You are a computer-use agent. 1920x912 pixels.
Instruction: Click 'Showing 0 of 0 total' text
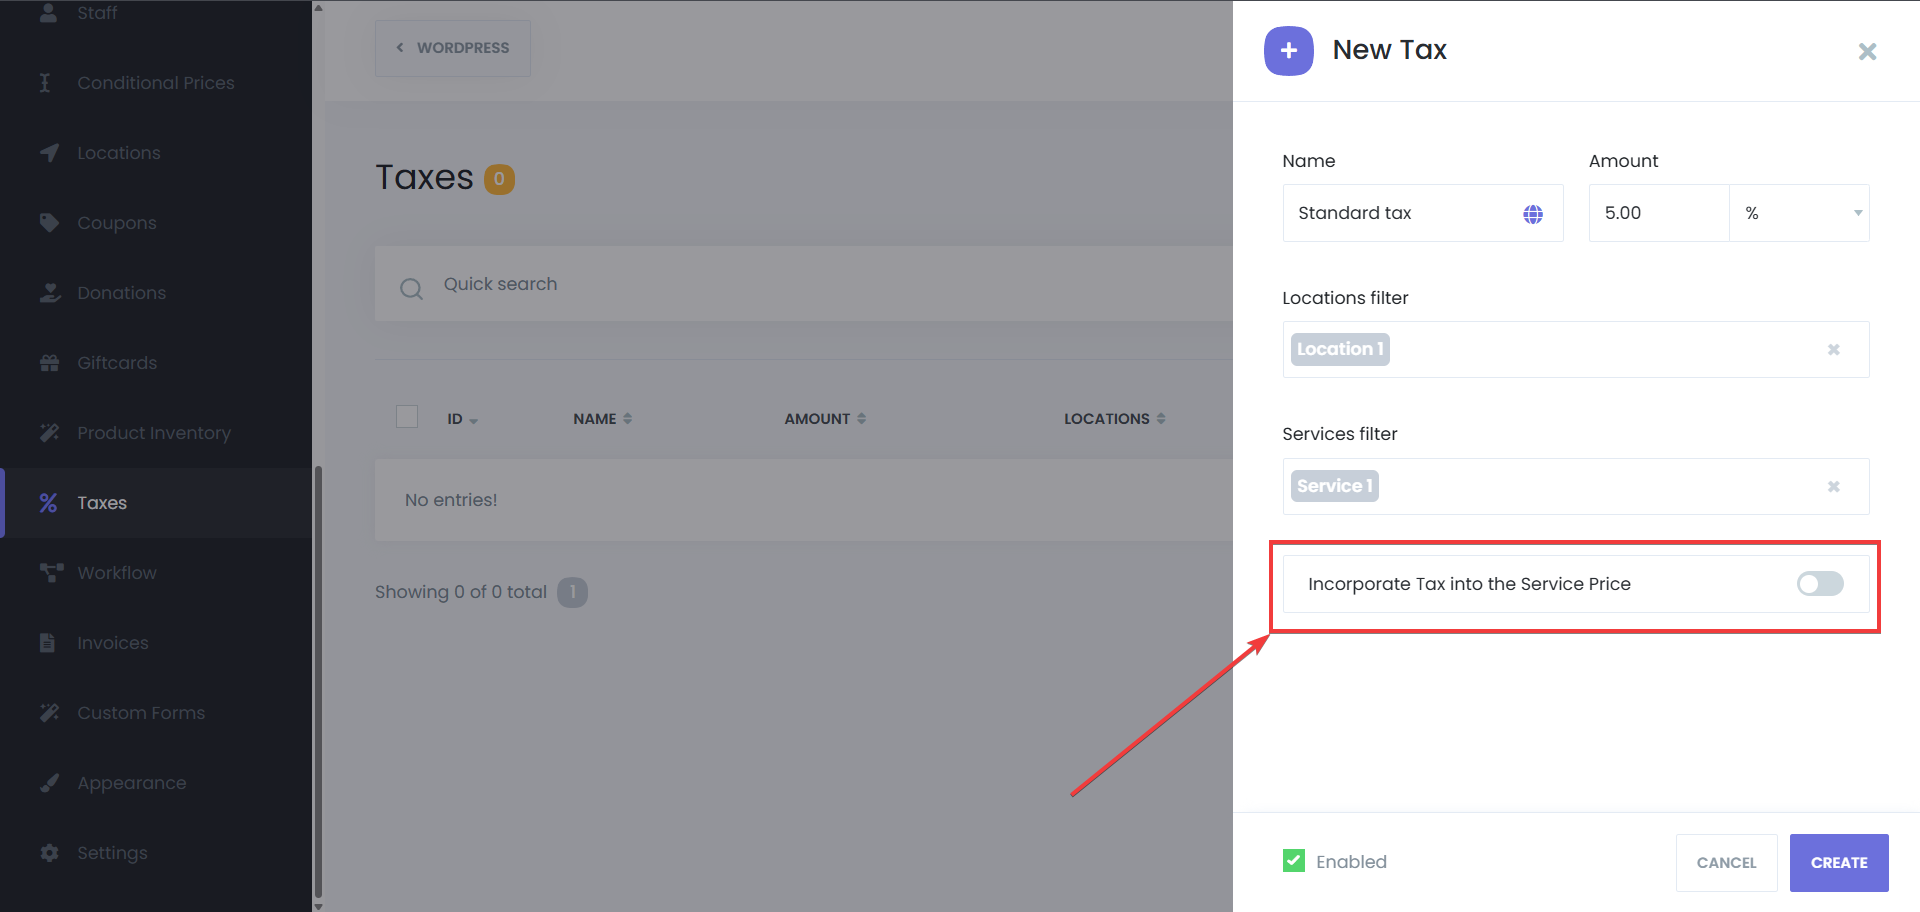pos(461,592)
